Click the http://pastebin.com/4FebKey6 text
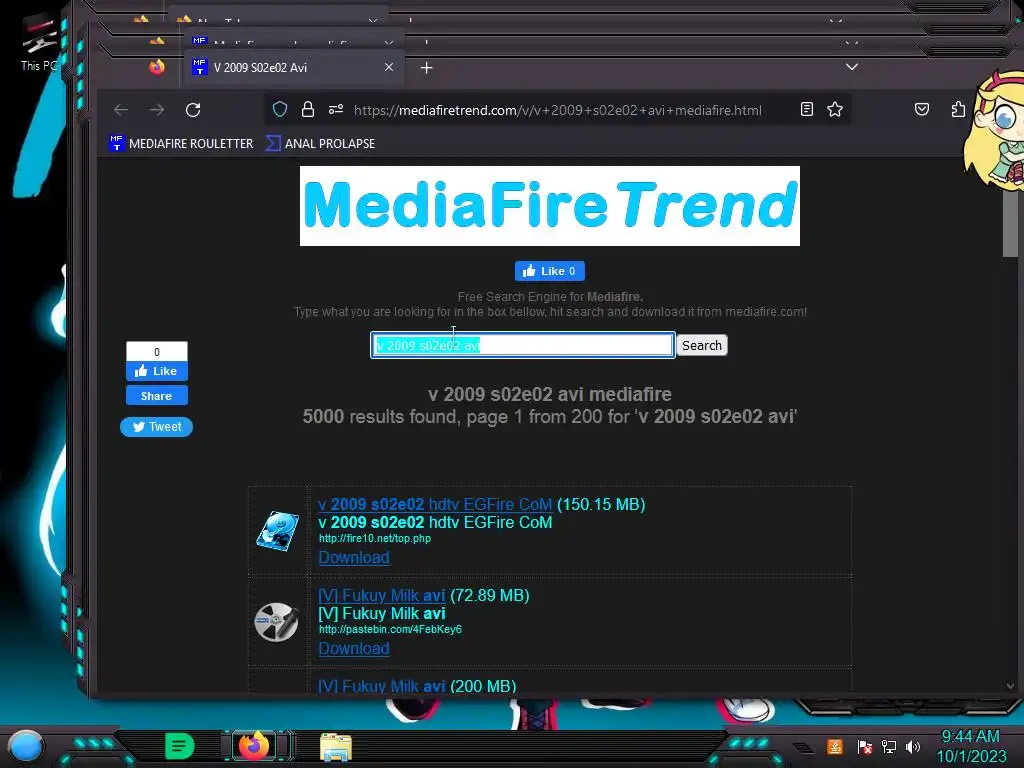Image resolution: width=1024 pixels, height=768 pixels. click(390, 630)
